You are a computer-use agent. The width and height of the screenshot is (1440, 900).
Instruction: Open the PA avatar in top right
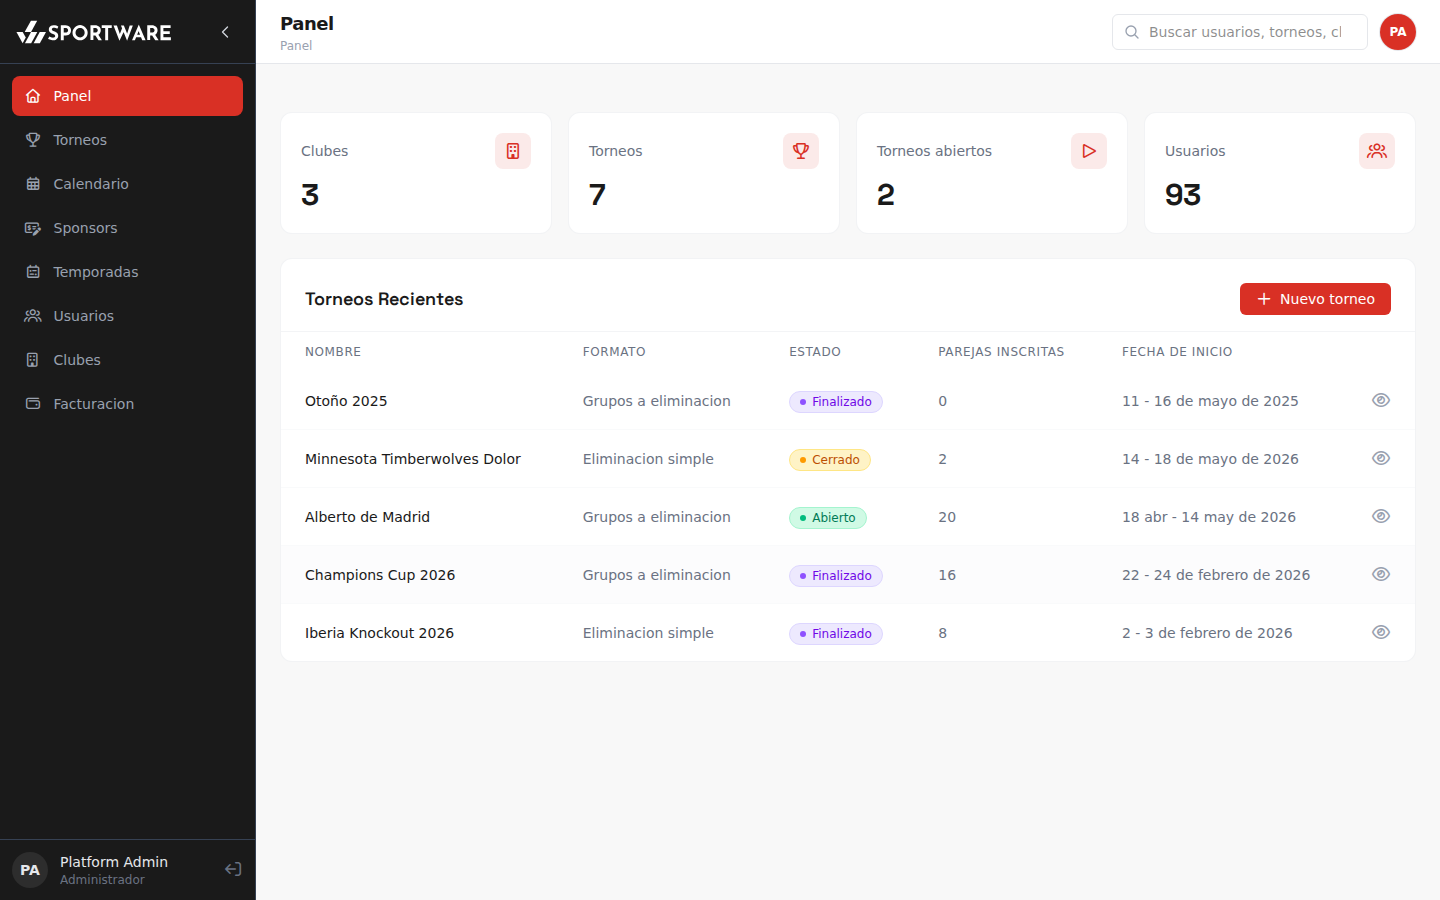pos(1398,32)
